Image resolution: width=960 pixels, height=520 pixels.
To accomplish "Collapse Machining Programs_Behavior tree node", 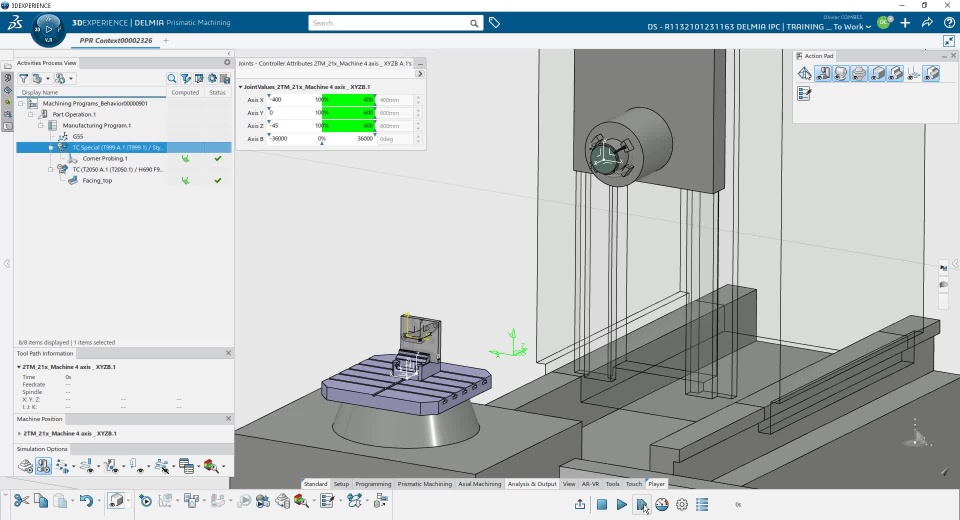I will point(21,104).
